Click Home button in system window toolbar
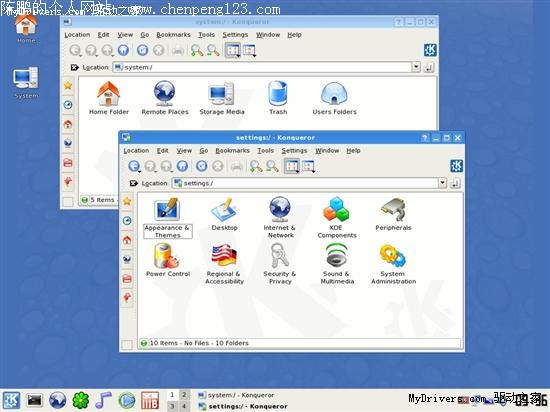550x412 pixels. click(x=123, y=50)
